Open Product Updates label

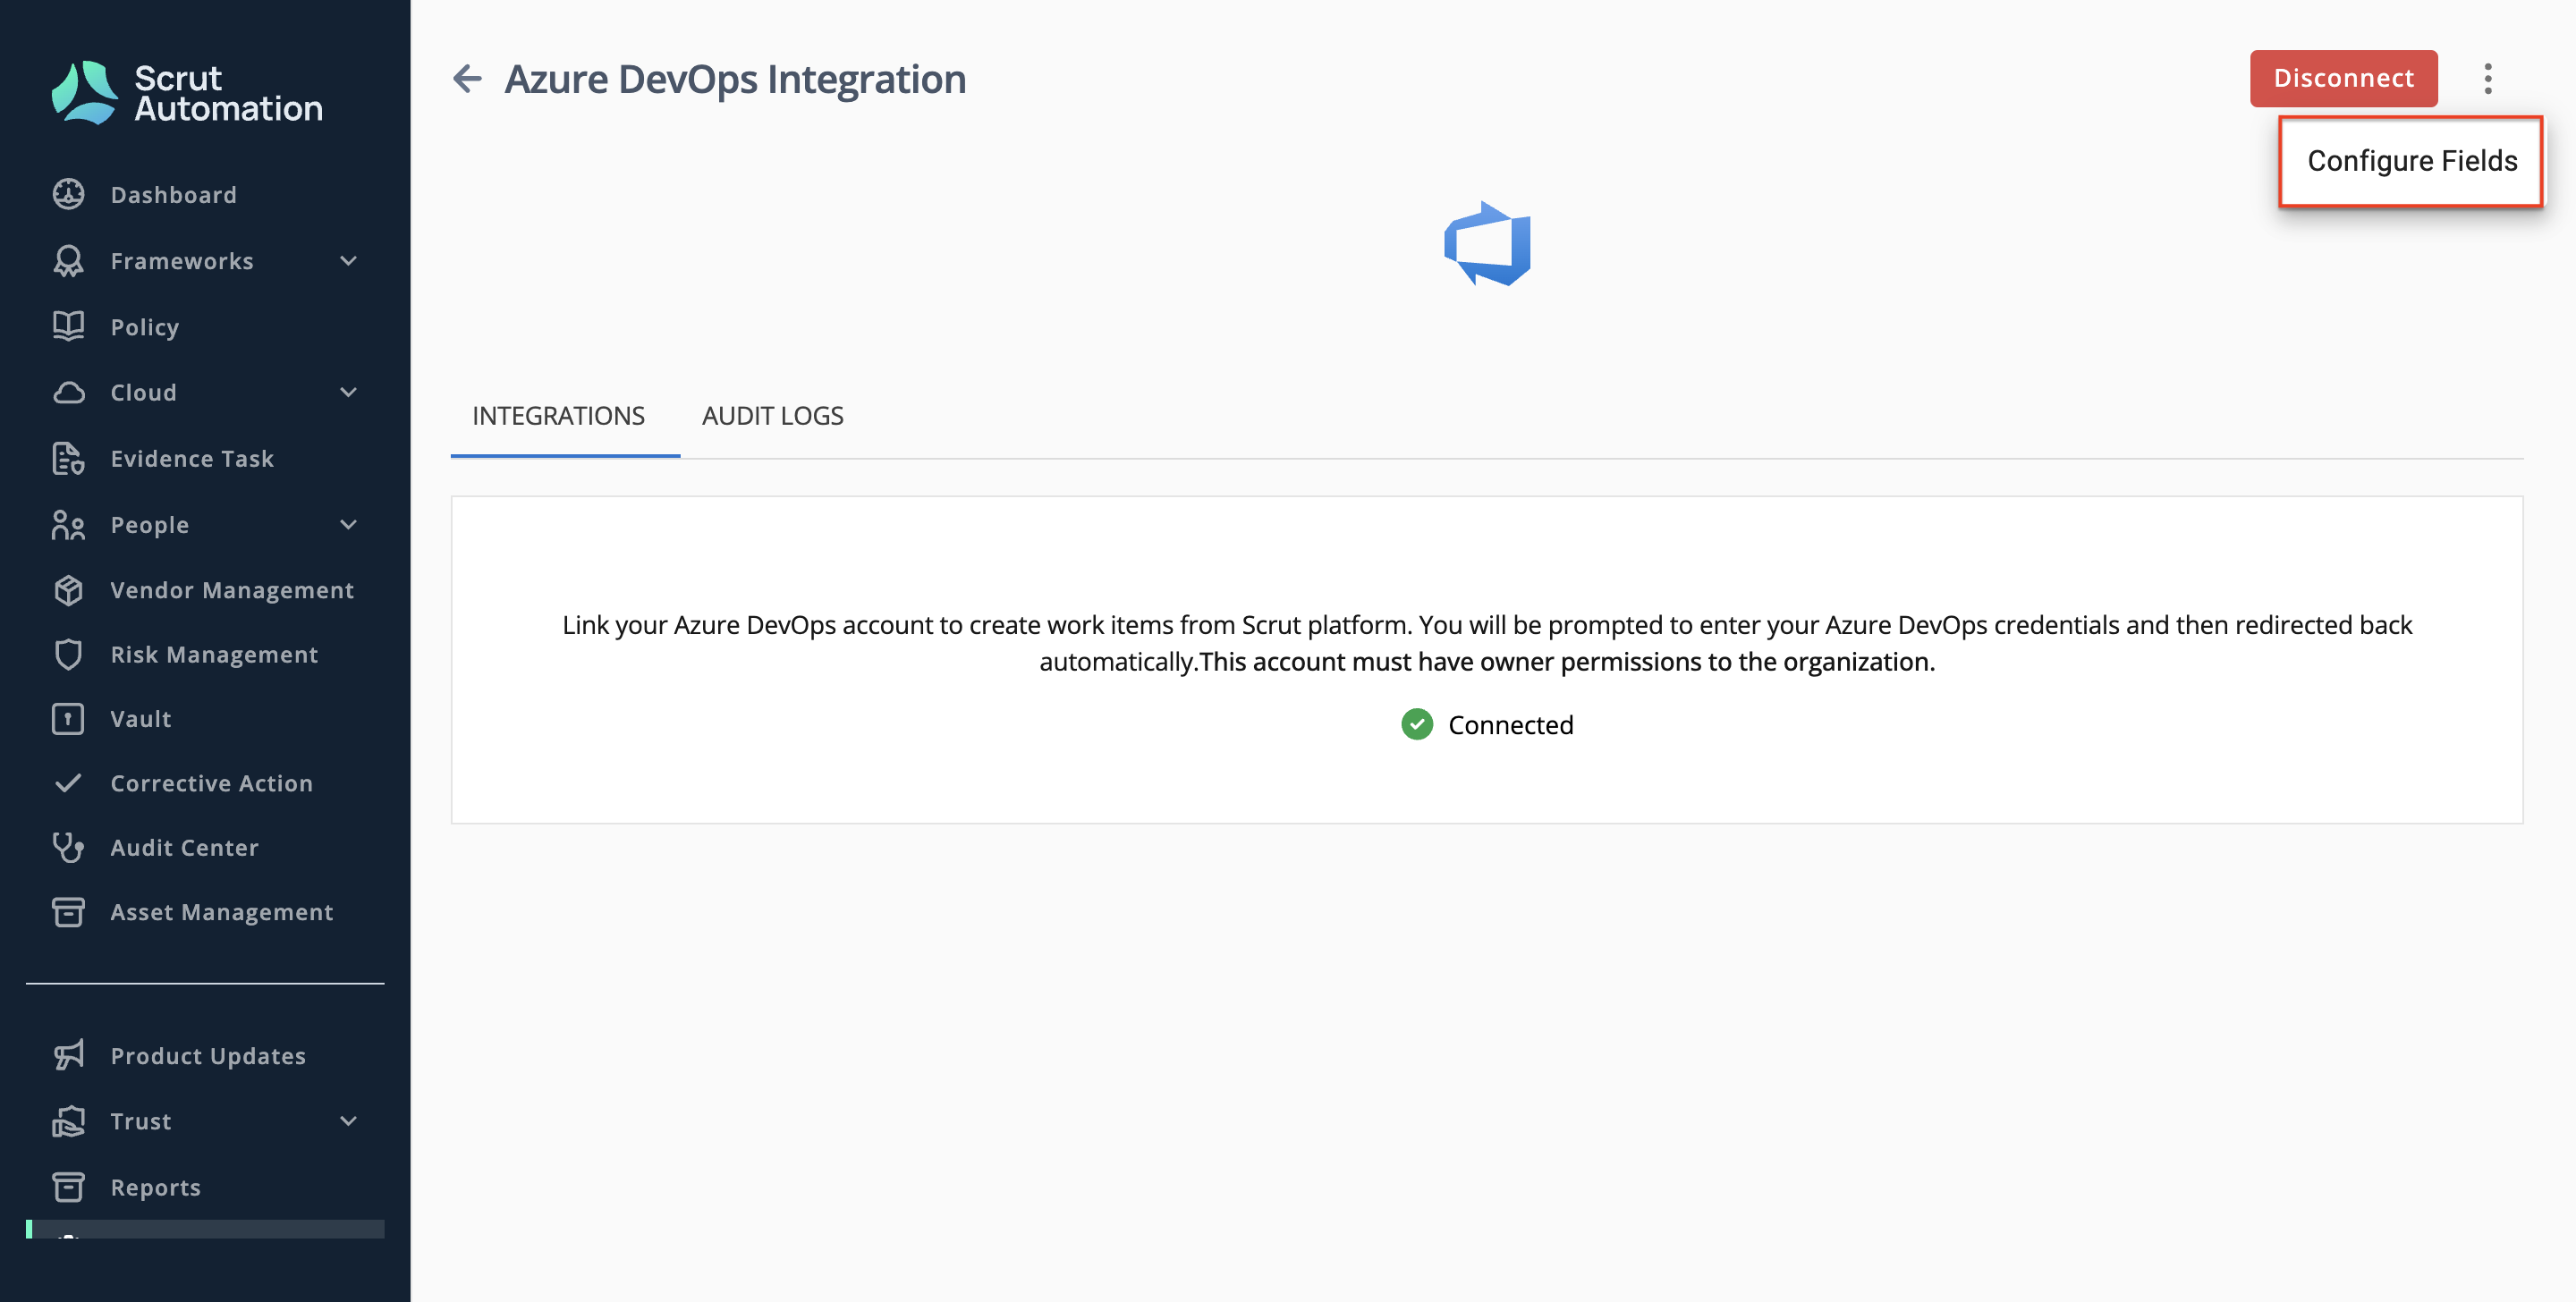pyautogui.click(x=208, y=1055)
